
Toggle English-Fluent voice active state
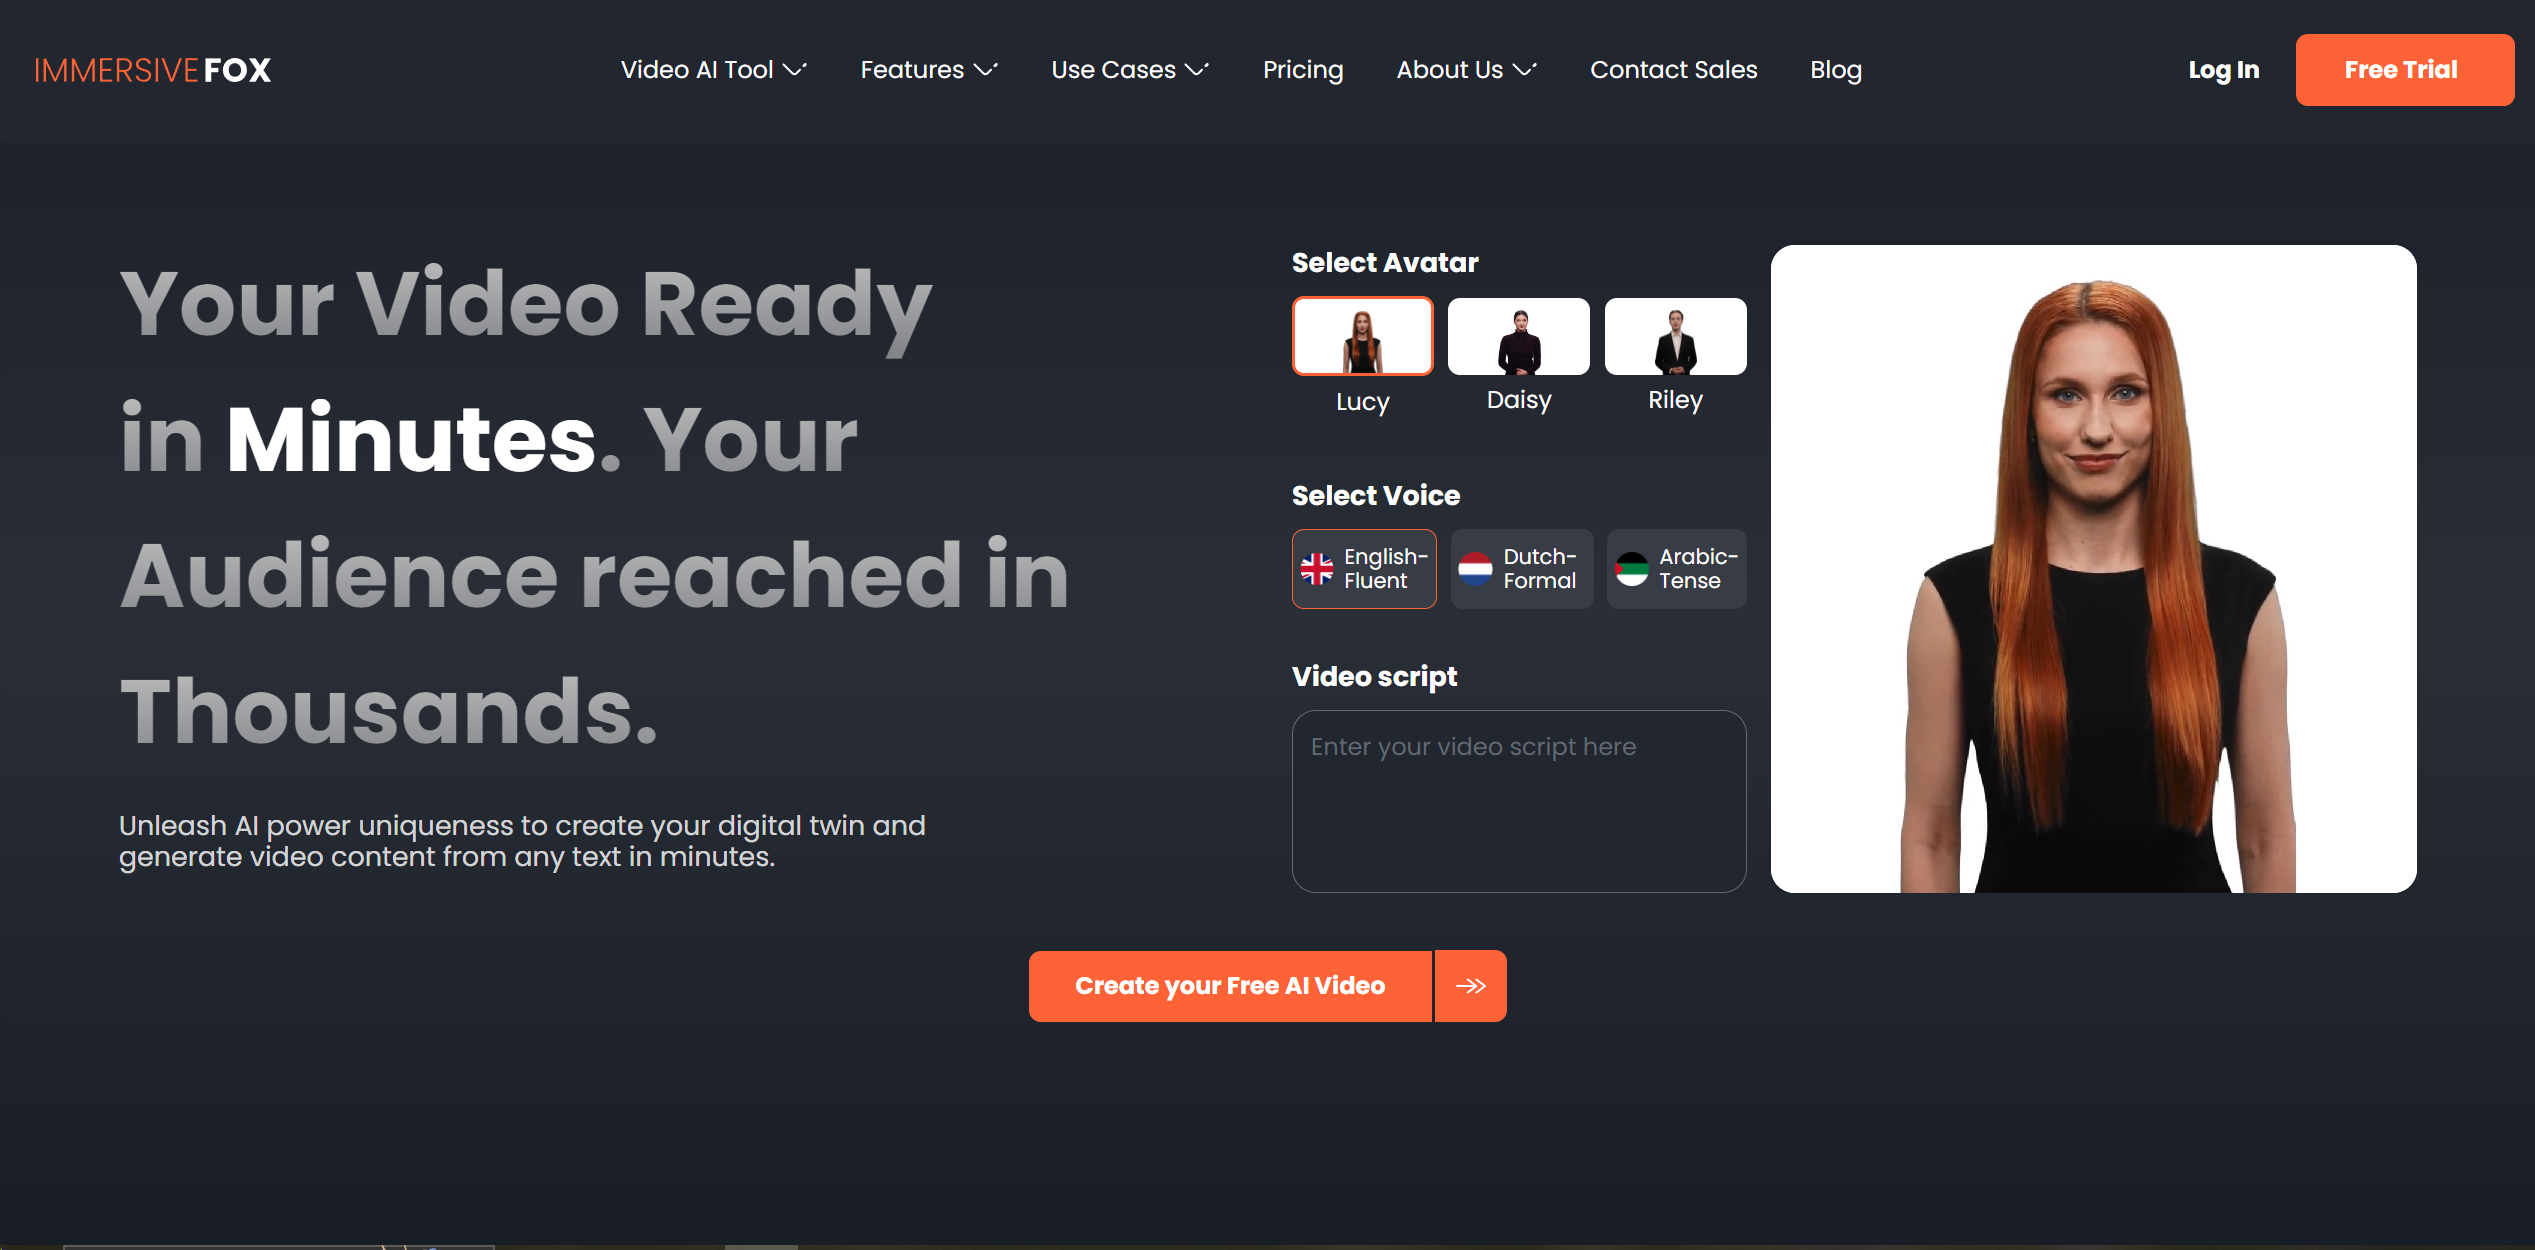point(1363,568)
